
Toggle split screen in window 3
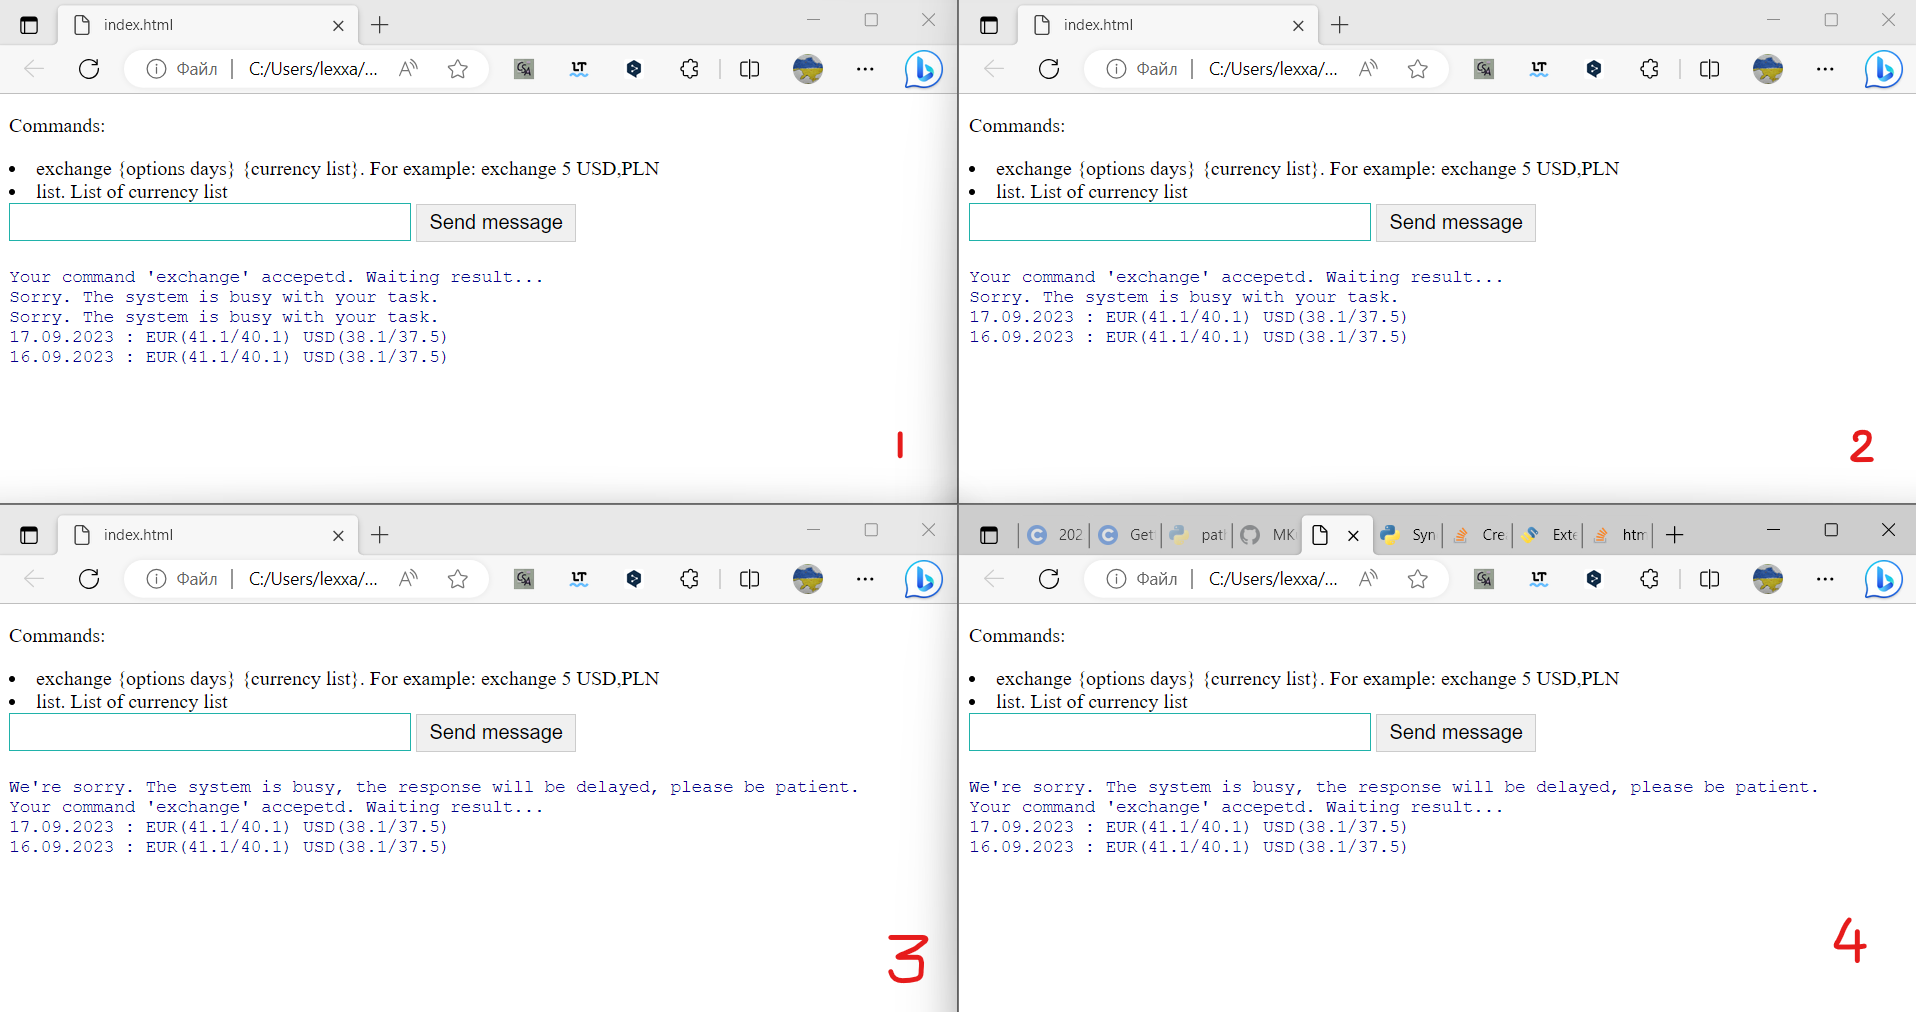pyautogui.click(x=749, y=579)
